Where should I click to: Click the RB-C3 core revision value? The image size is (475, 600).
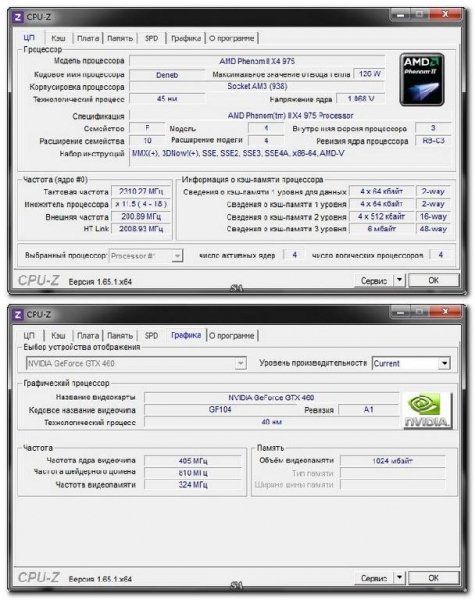coord(433,141)
